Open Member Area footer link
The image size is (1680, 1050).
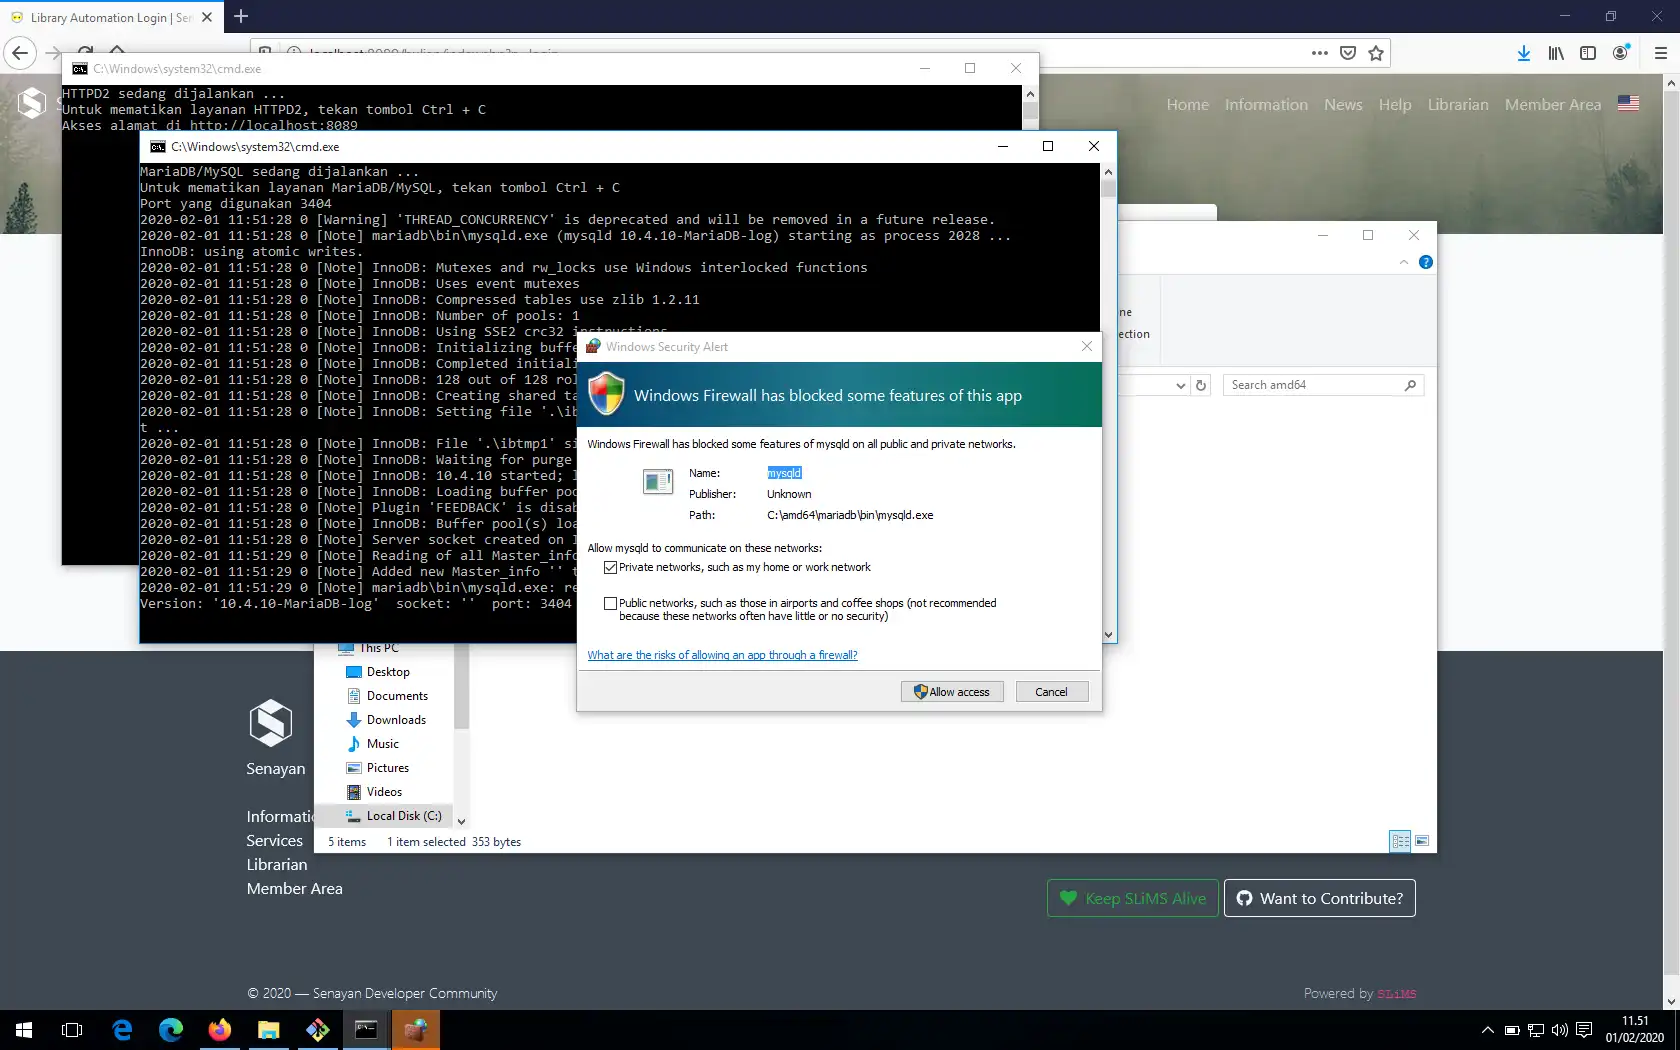click(294, 889)
